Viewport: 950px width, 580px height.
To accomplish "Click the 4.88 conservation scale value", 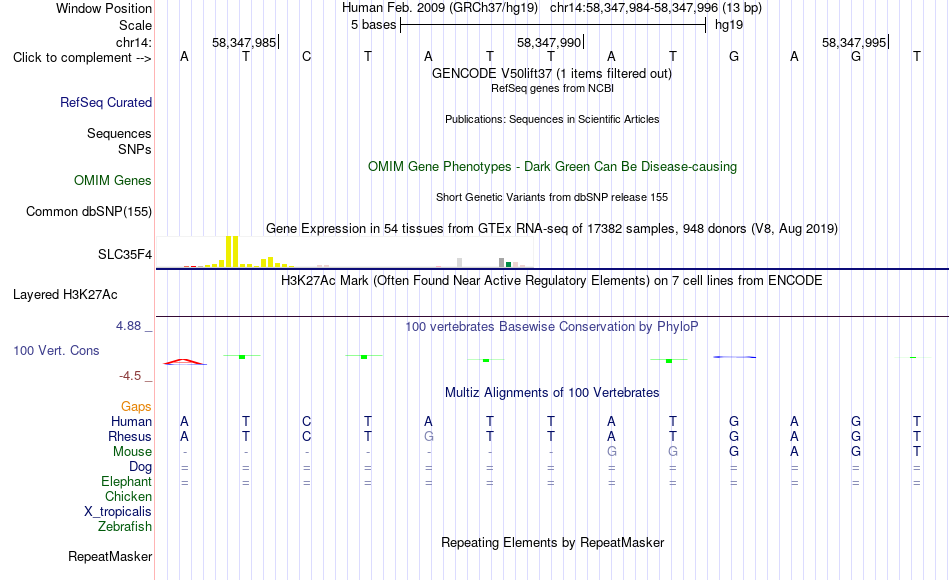I will tap(128, 326).
